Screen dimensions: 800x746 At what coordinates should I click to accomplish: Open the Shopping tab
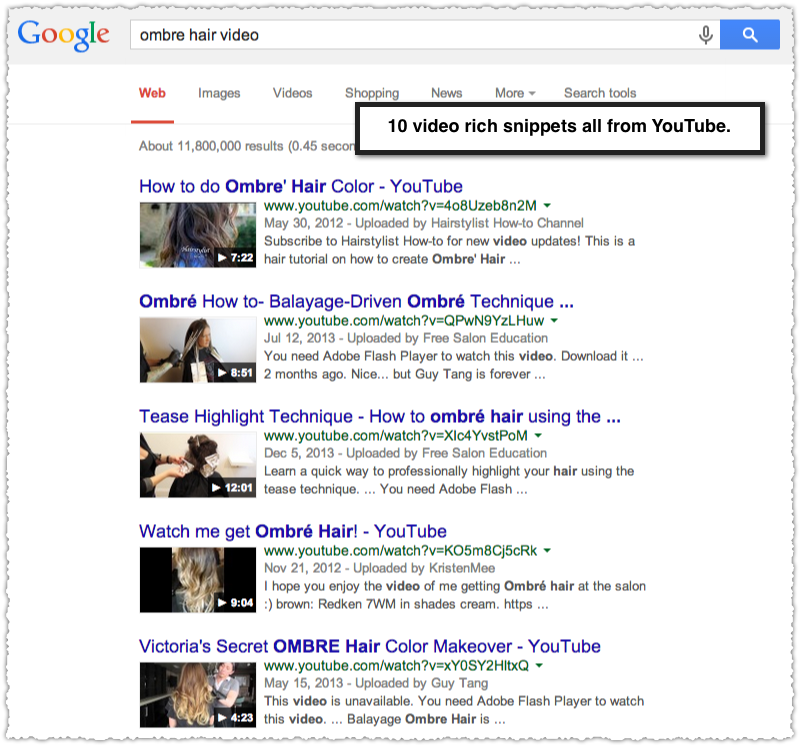coord(372,93)
